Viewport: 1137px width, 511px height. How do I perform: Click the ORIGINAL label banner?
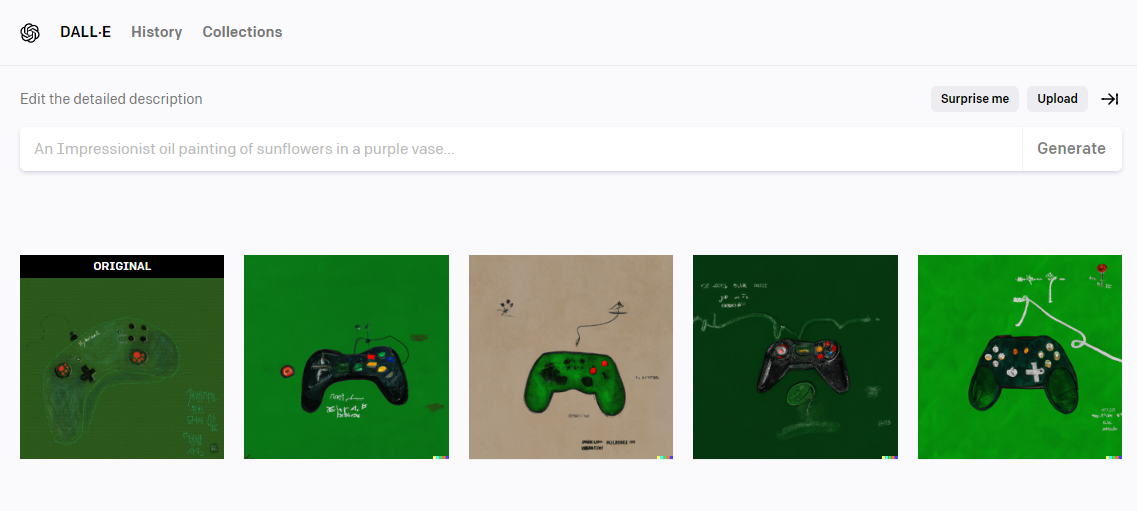[x=122, y=266]
